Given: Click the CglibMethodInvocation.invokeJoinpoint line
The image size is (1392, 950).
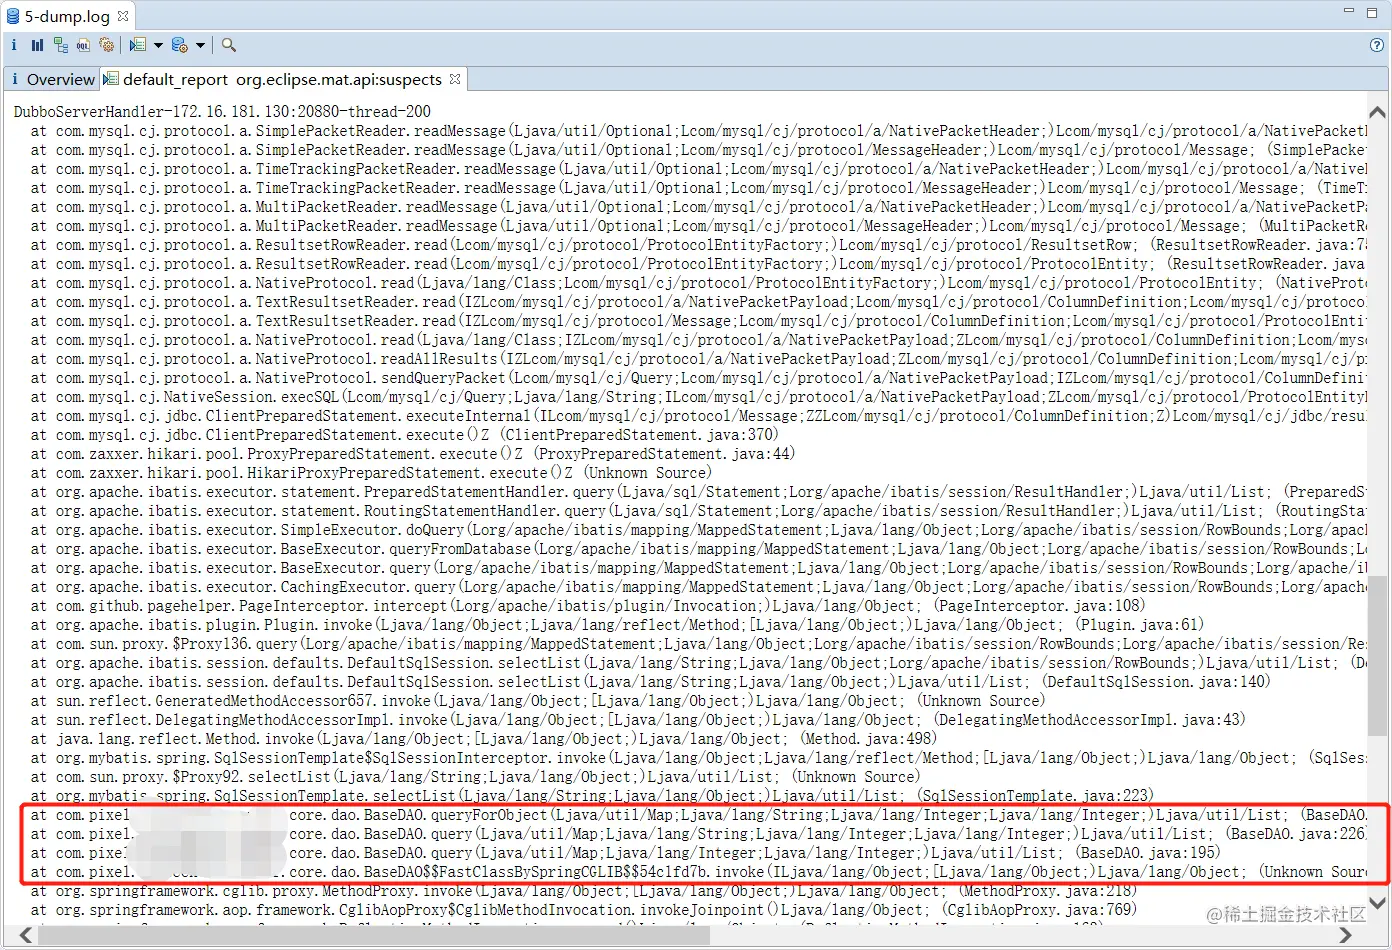Looking at the screenshot, I should tap(583, 909).
